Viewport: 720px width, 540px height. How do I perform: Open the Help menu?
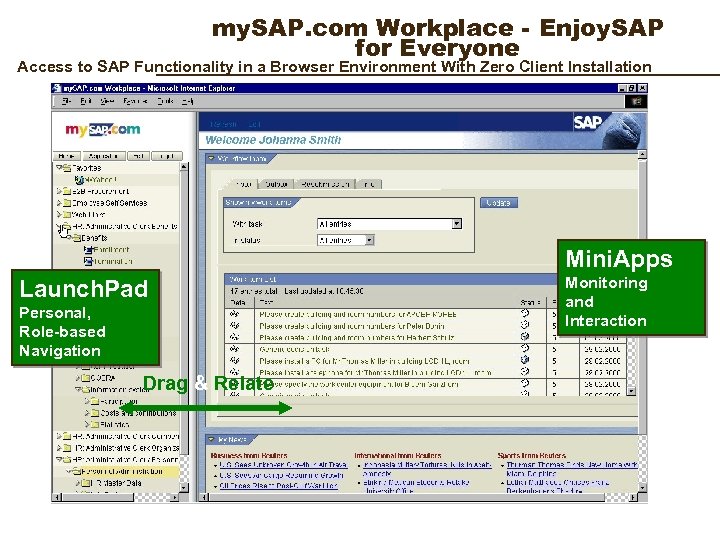click(x=187, y=101)
